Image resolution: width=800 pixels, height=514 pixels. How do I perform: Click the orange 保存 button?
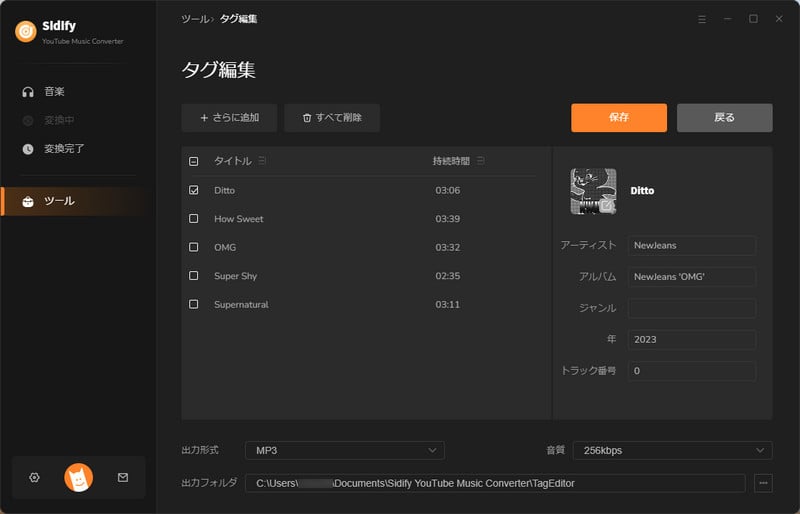click(x=619, y=118)
